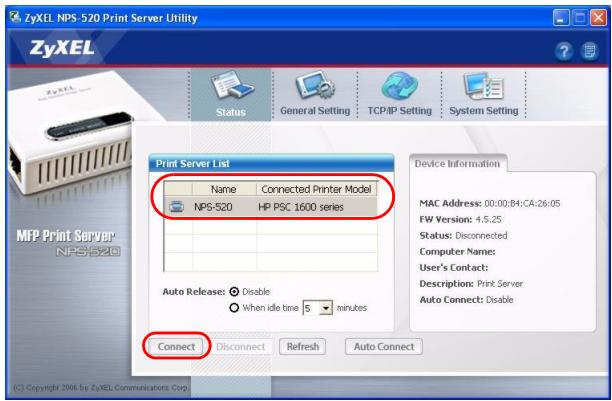
Task: Click Auto Connect: Disable info text
Action: tap(466, 300)
